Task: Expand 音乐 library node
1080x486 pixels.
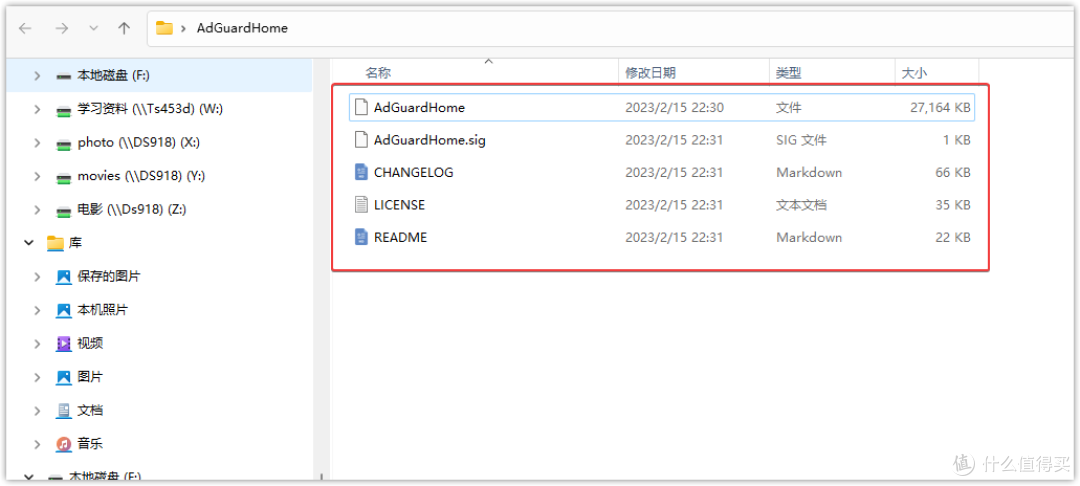Action: click(x=37, y=444)
